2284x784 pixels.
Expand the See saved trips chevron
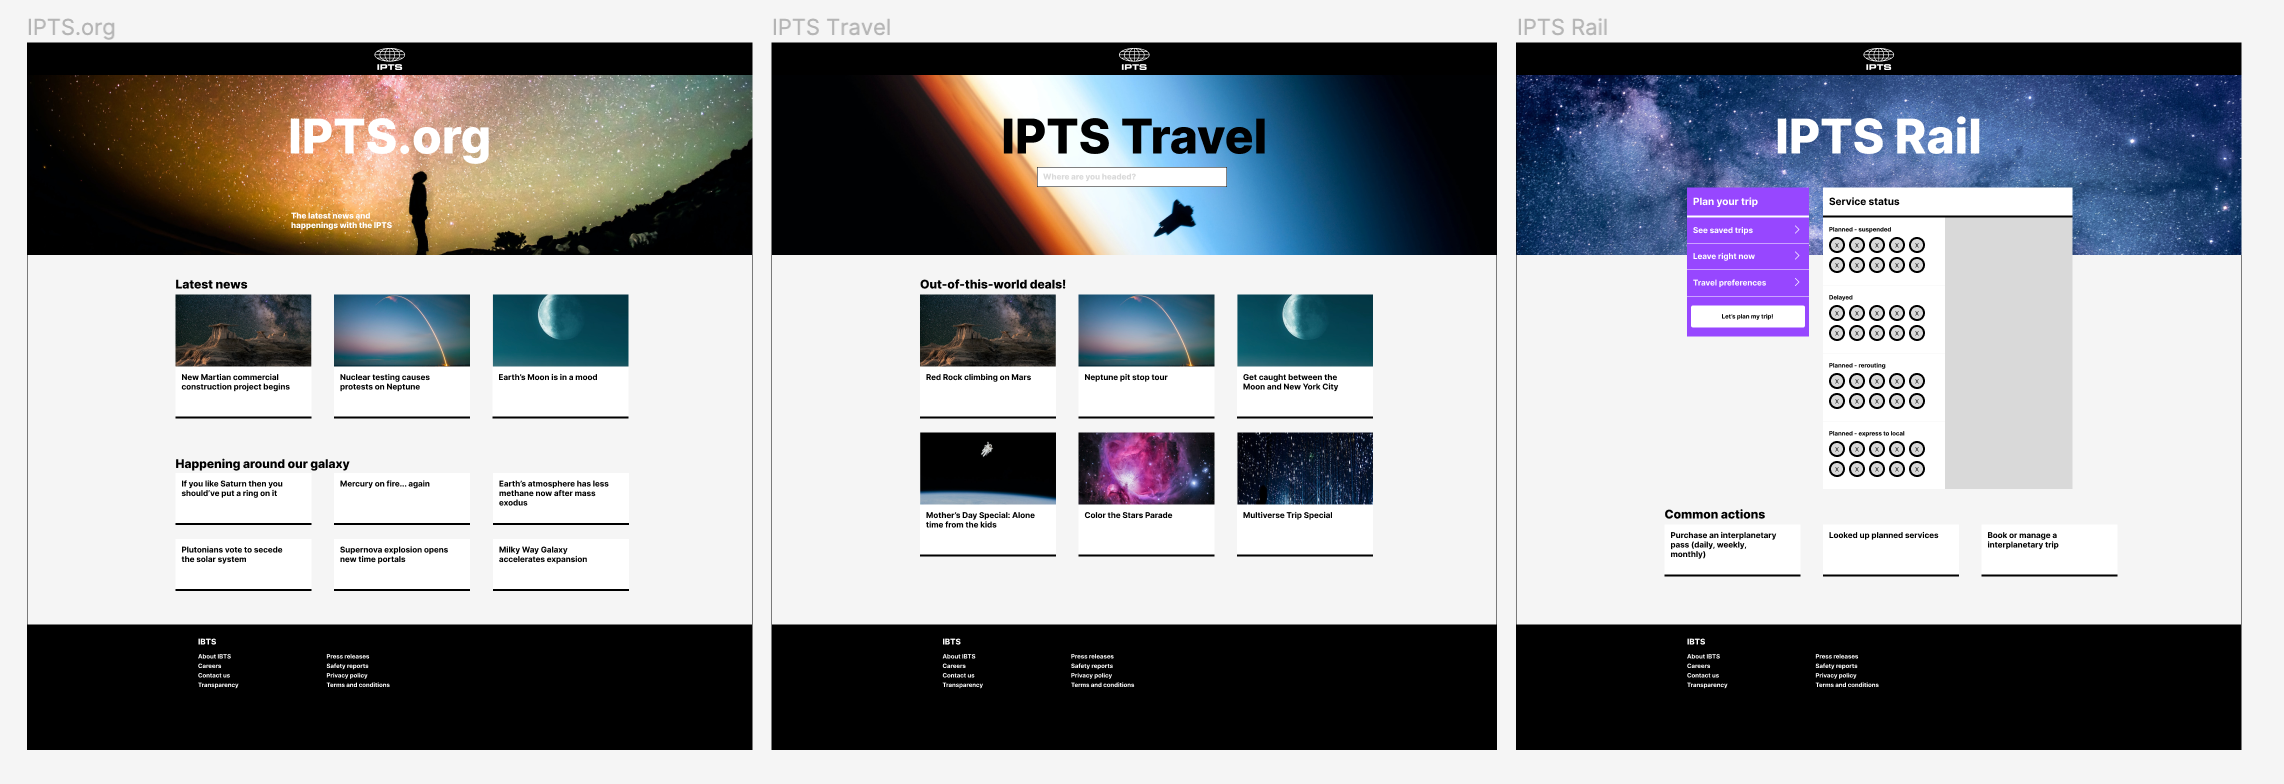click(x=1797, y=230)
